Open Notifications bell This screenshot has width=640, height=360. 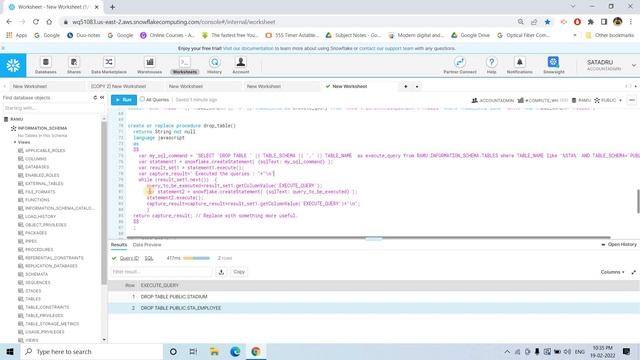[520, 65]
